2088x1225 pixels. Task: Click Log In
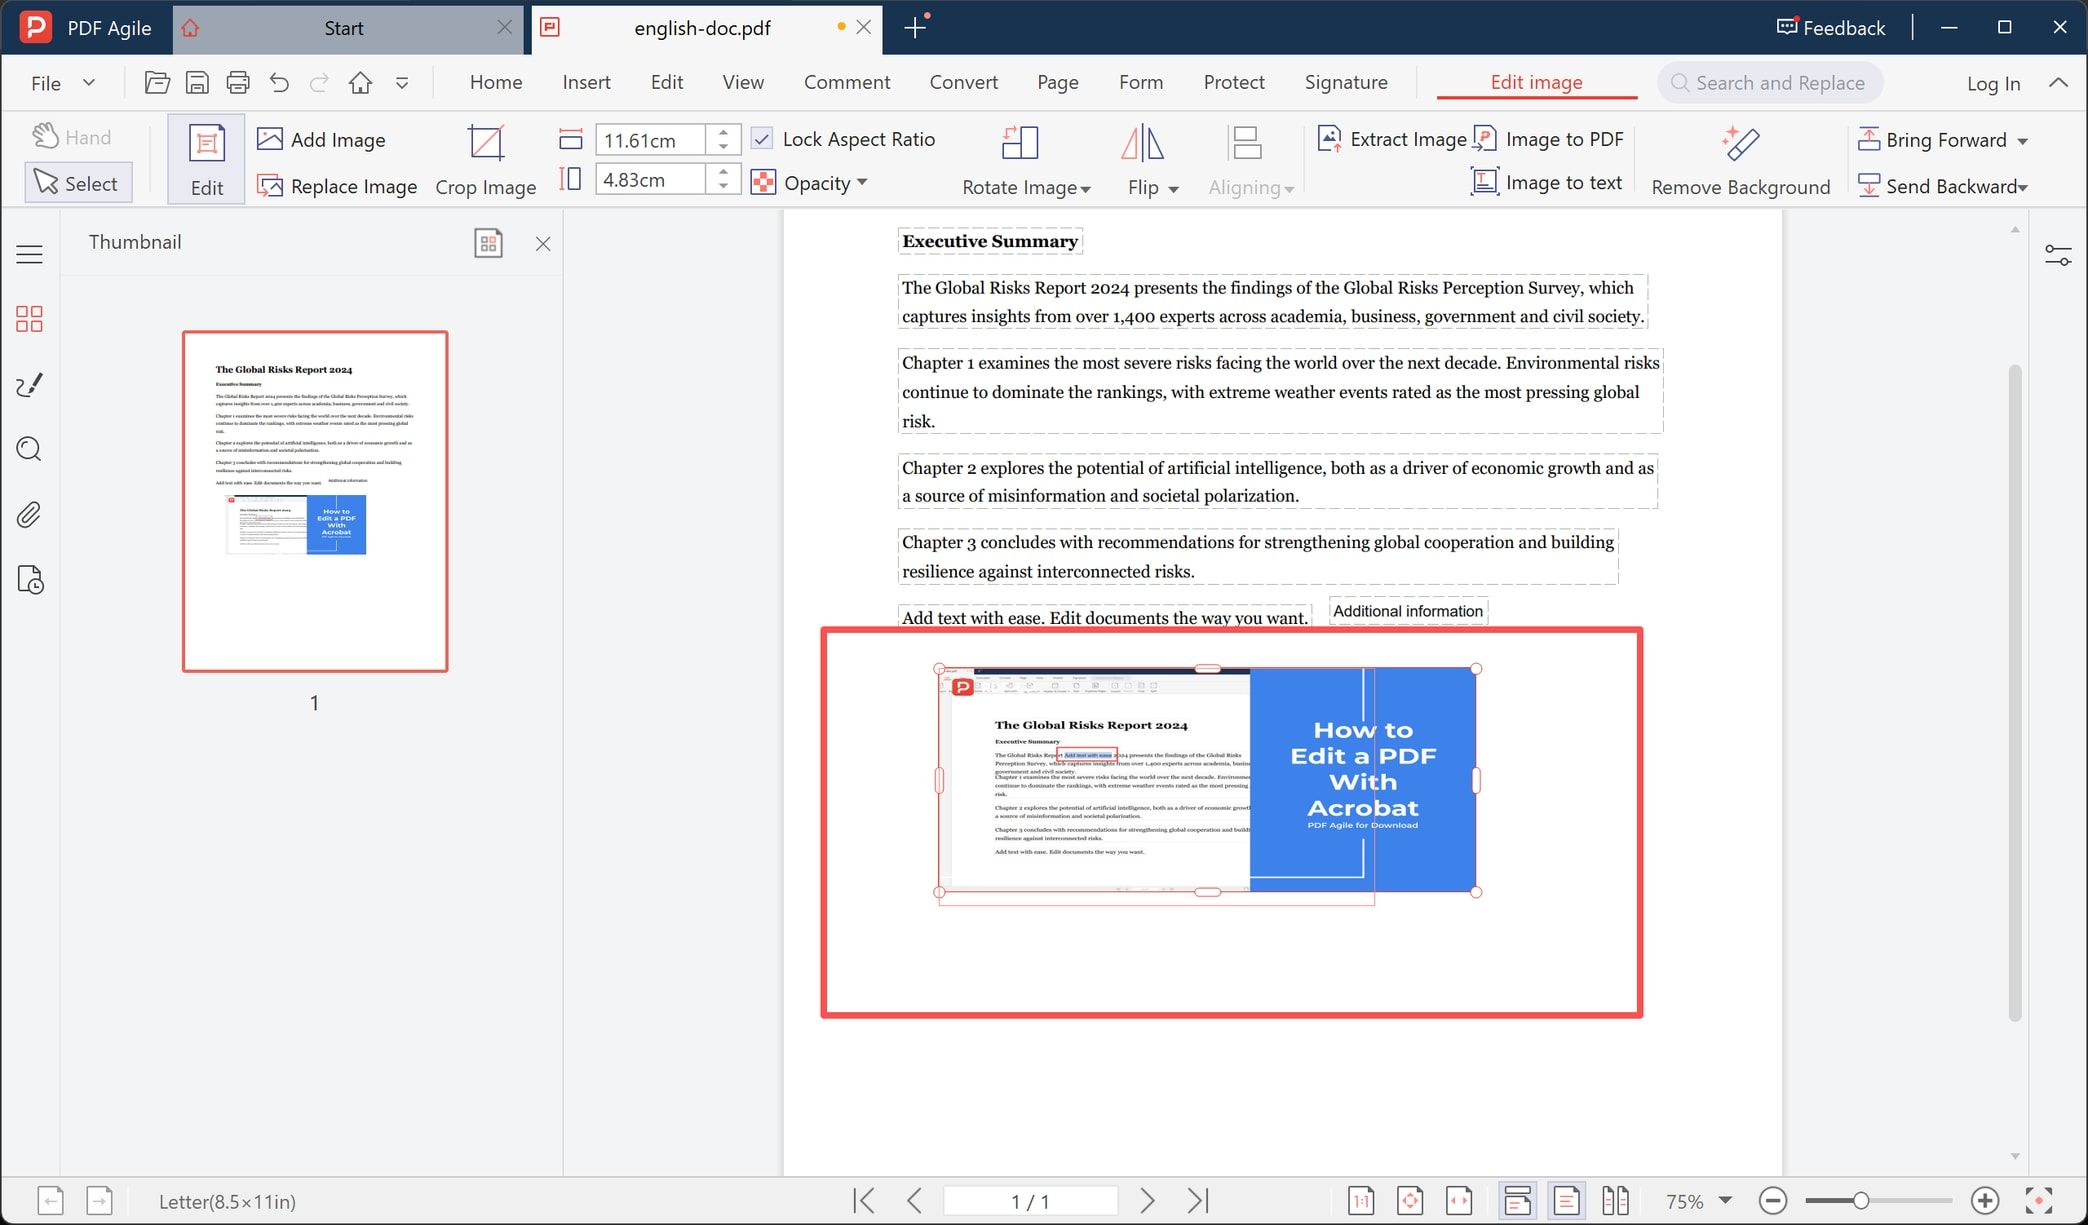[x=1993, y=84]
